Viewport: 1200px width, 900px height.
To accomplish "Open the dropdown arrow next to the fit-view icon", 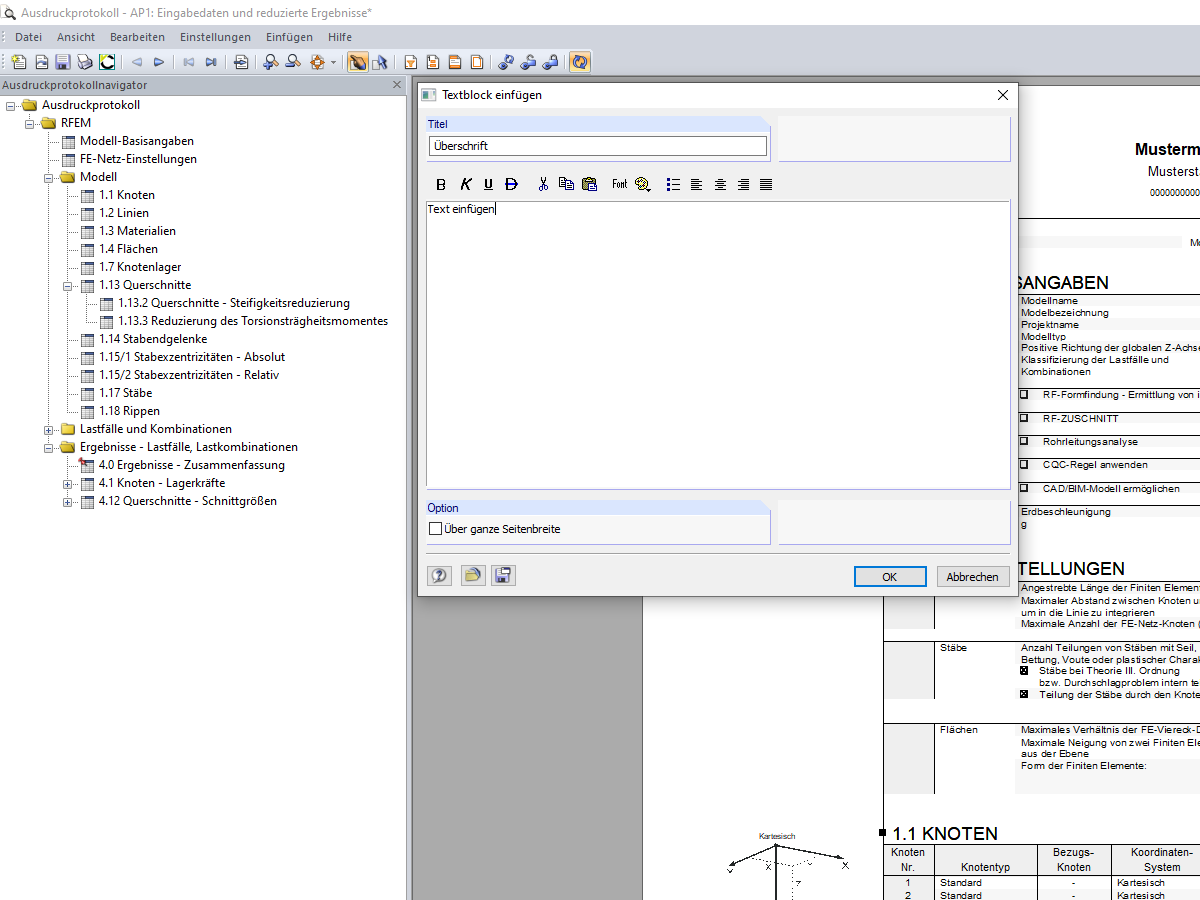I will click(x=334, y=62).
